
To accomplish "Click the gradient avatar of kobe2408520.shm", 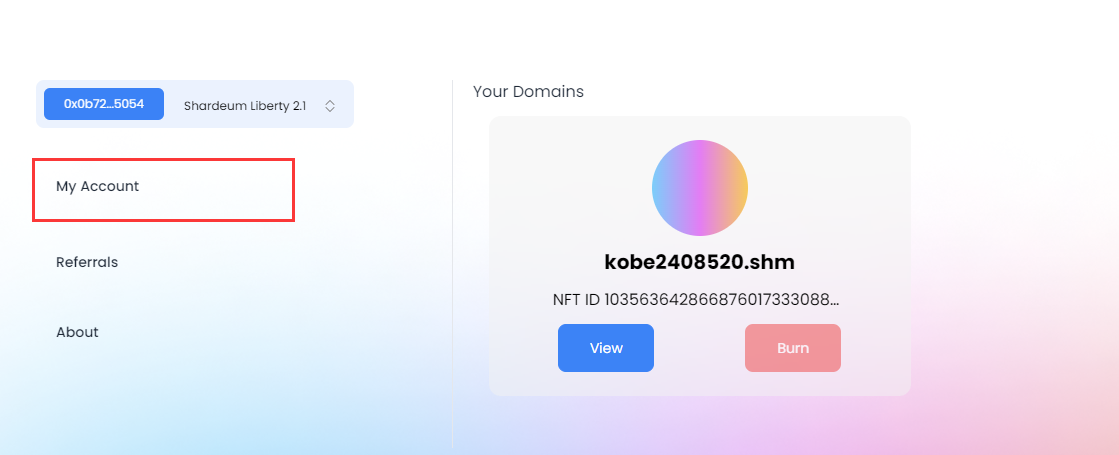I will (699, 188).
